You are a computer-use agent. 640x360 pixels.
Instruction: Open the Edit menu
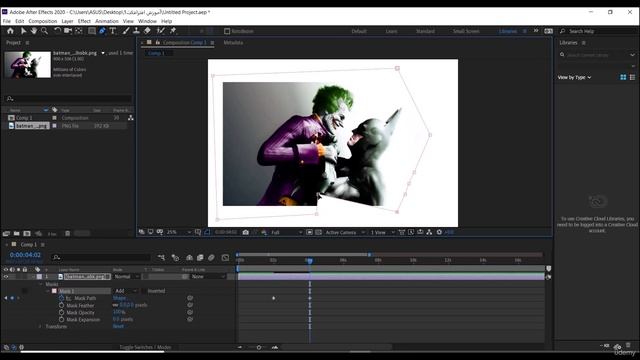20,21
